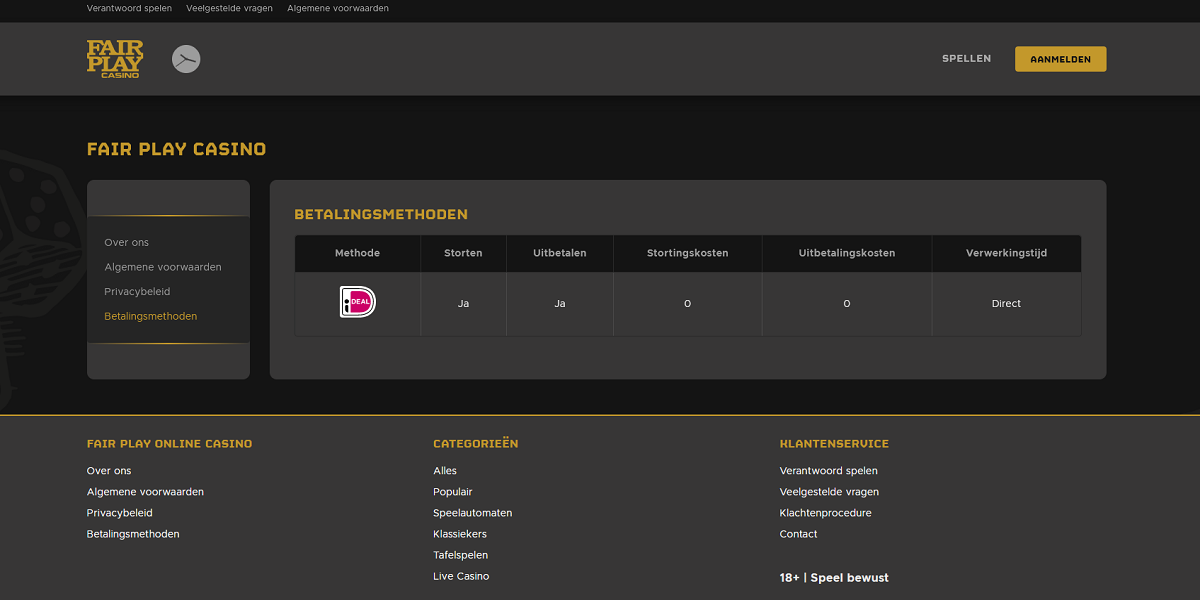The width and height of the screenshot is (1200, 600).
Task: Open Algemene voorwaarden in top bar
Action: 338,8
